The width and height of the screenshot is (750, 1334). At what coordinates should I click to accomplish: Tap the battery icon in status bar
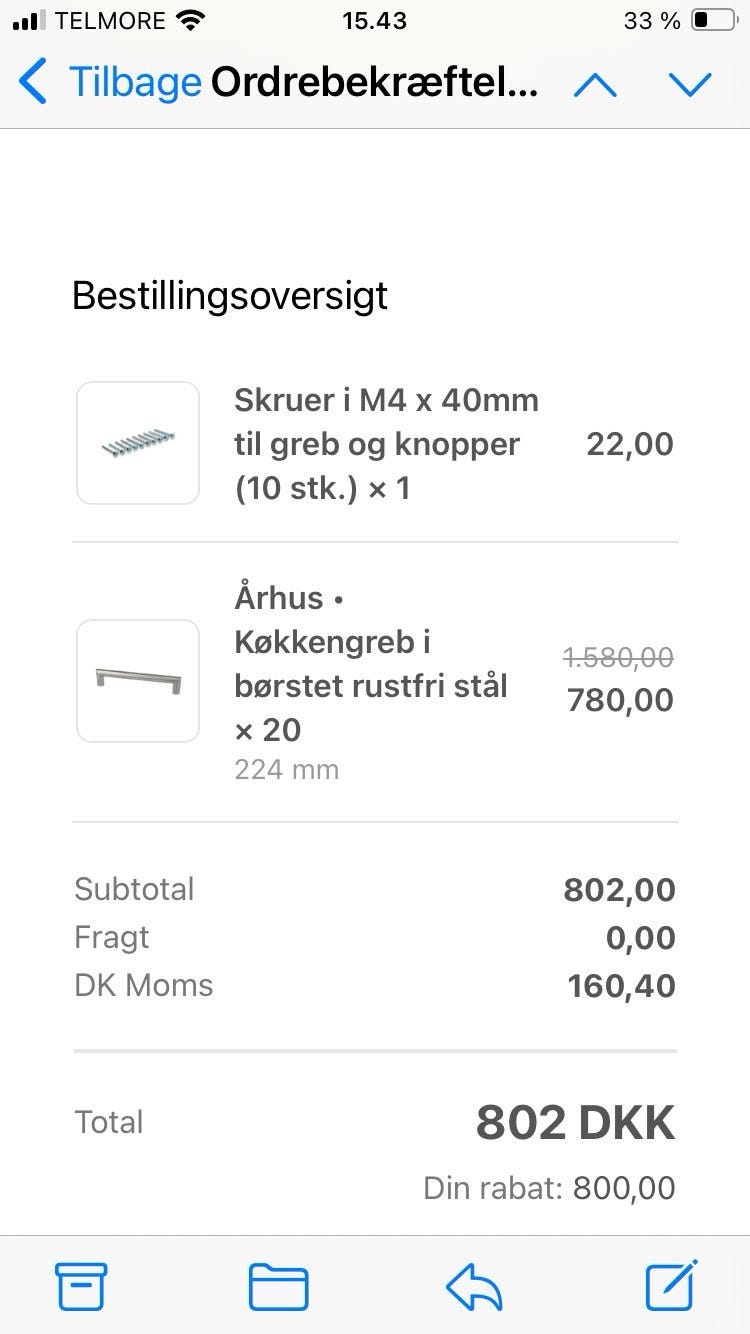click(714, 20)
